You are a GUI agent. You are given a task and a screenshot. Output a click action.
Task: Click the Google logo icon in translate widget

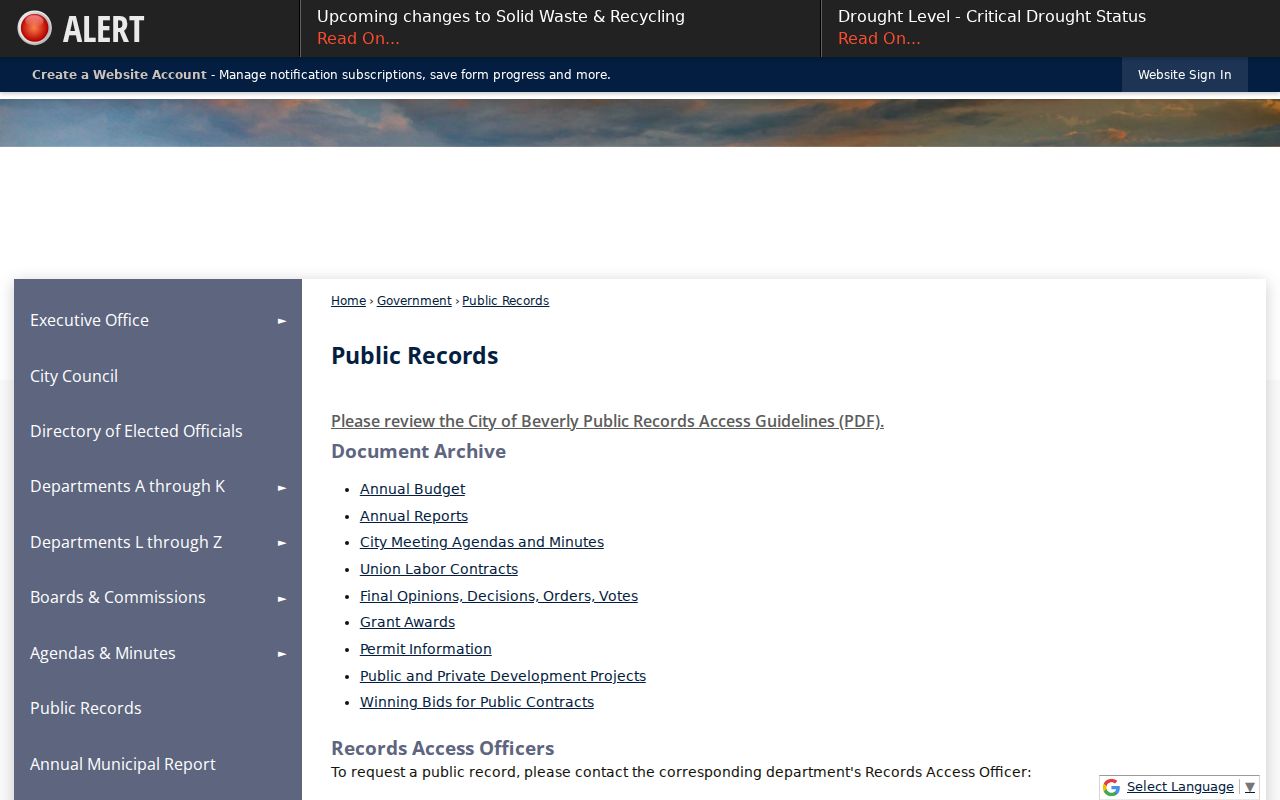(1111, 788)
